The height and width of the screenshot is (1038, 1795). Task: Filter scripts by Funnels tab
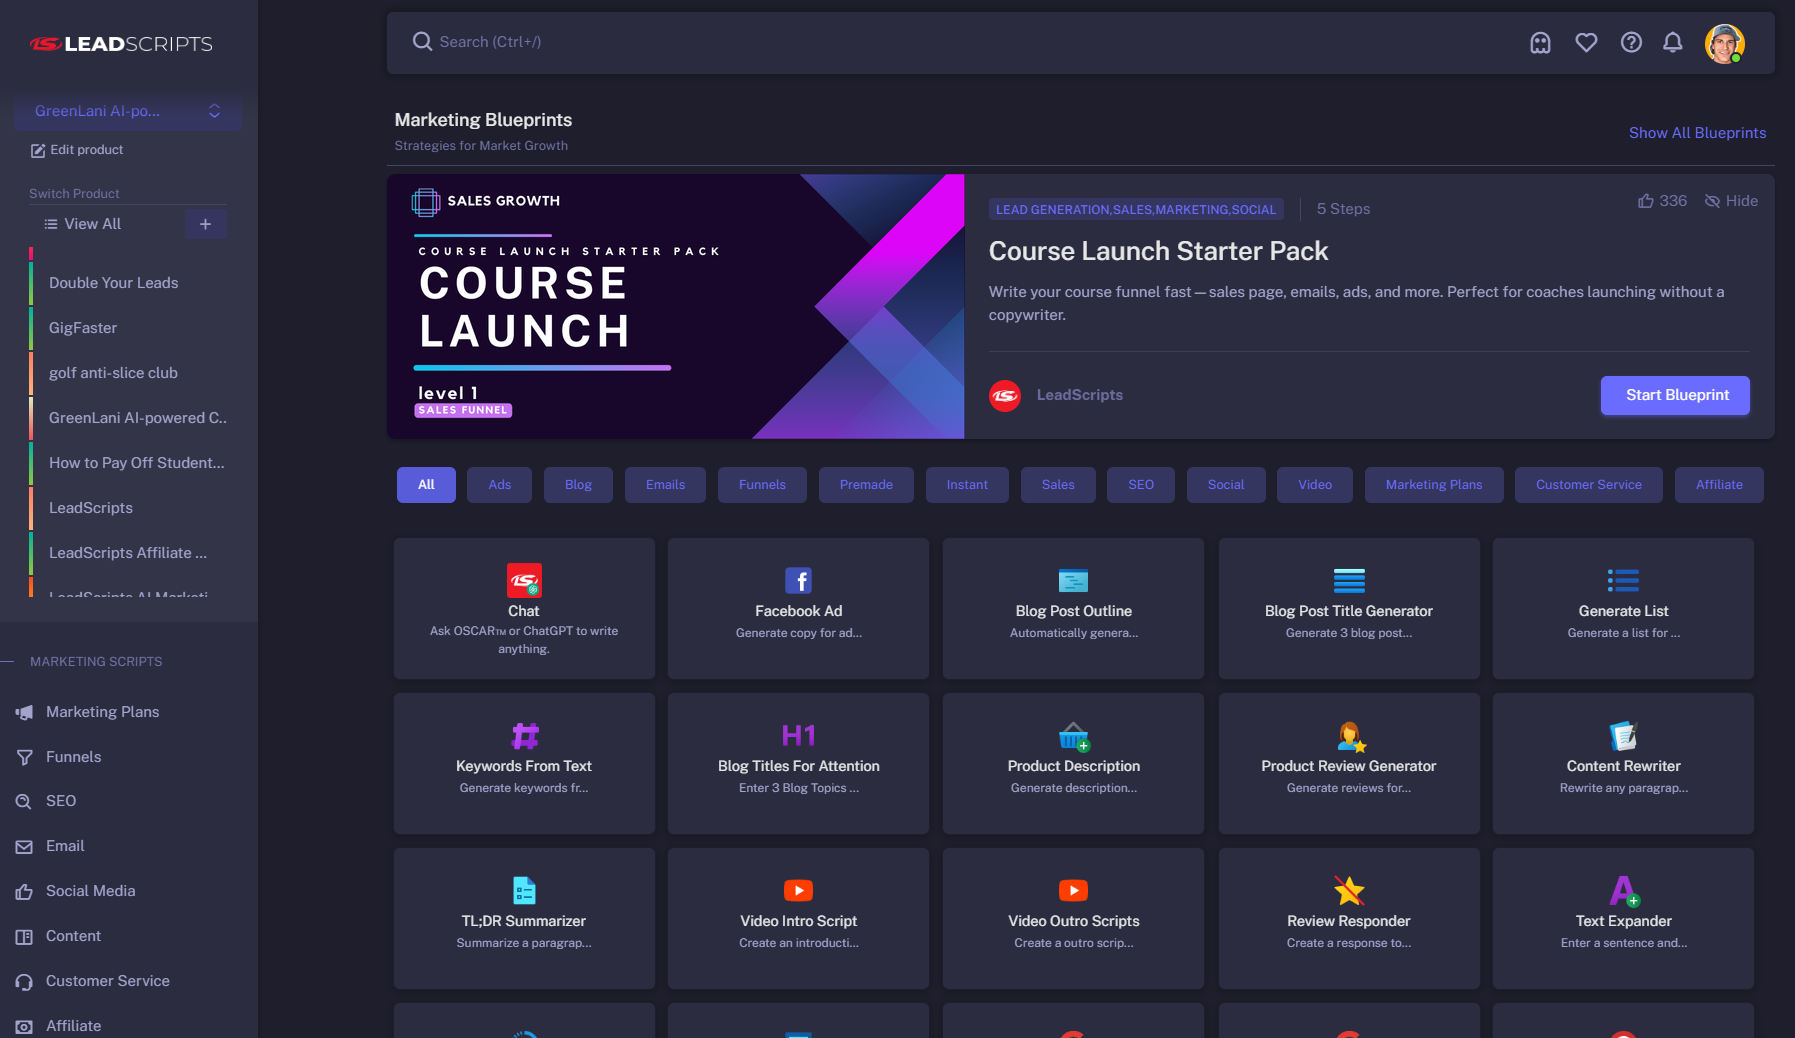point(762,485)
